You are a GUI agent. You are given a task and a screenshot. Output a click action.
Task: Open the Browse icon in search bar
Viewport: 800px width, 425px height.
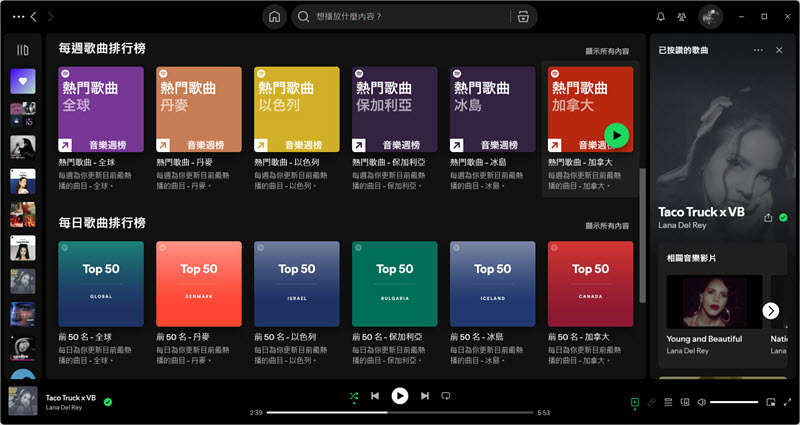(x=523, y=17)
